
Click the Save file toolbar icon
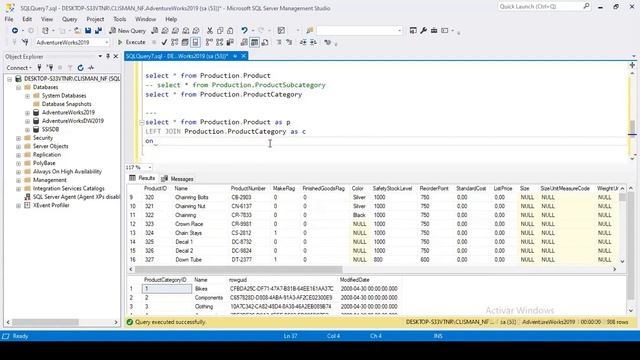(x=88, y=31)
